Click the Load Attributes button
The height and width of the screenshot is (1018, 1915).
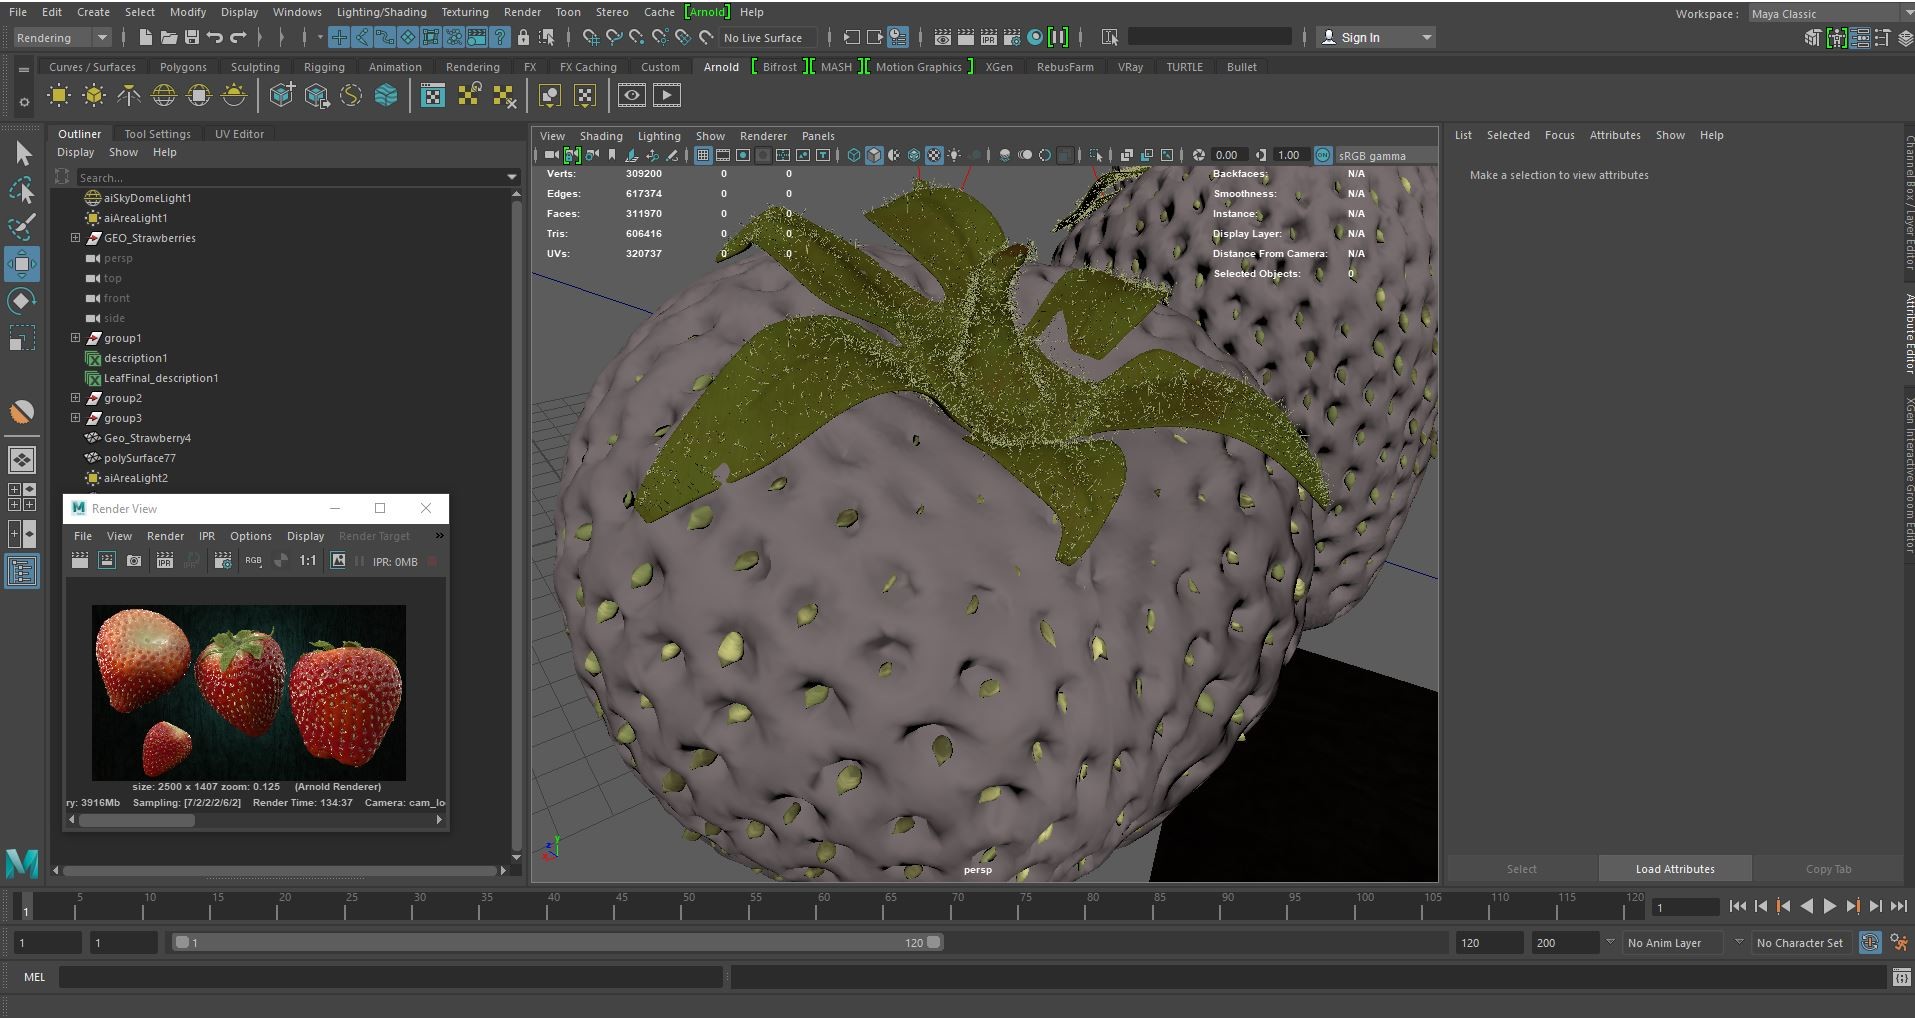tap(1674, 869)
